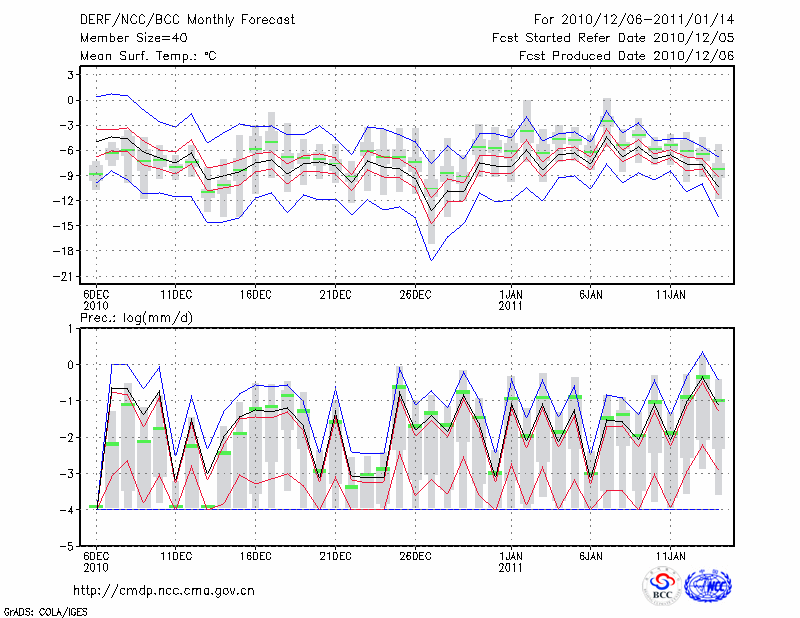Click 6JAN on the precipitation chart axis
Viewport: 800px width, 618px height.
pyautogui.click(x=591, y=554)
